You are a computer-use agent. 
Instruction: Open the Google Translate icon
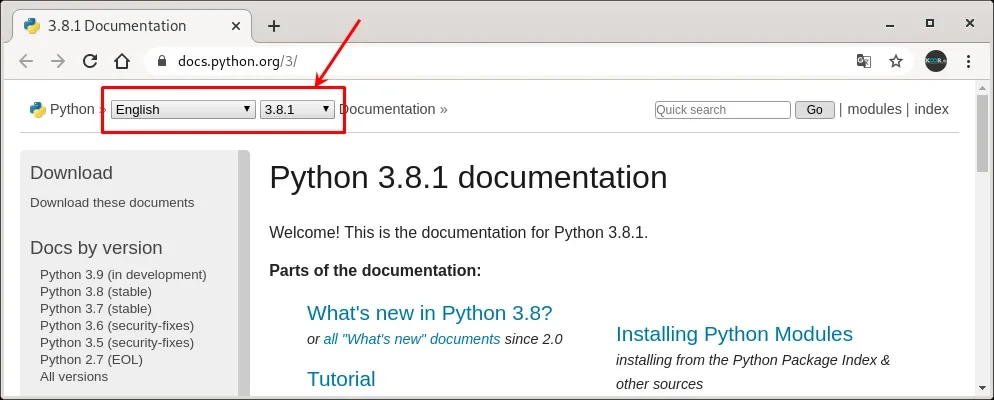[863, 61]
